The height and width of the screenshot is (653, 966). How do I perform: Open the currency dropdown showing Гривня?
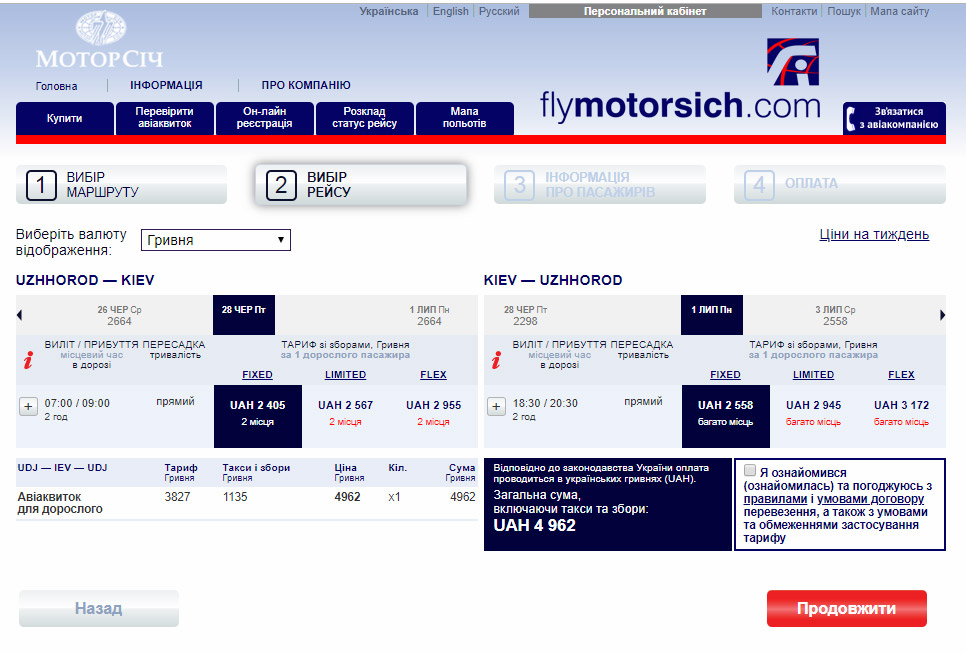(216, 240)
